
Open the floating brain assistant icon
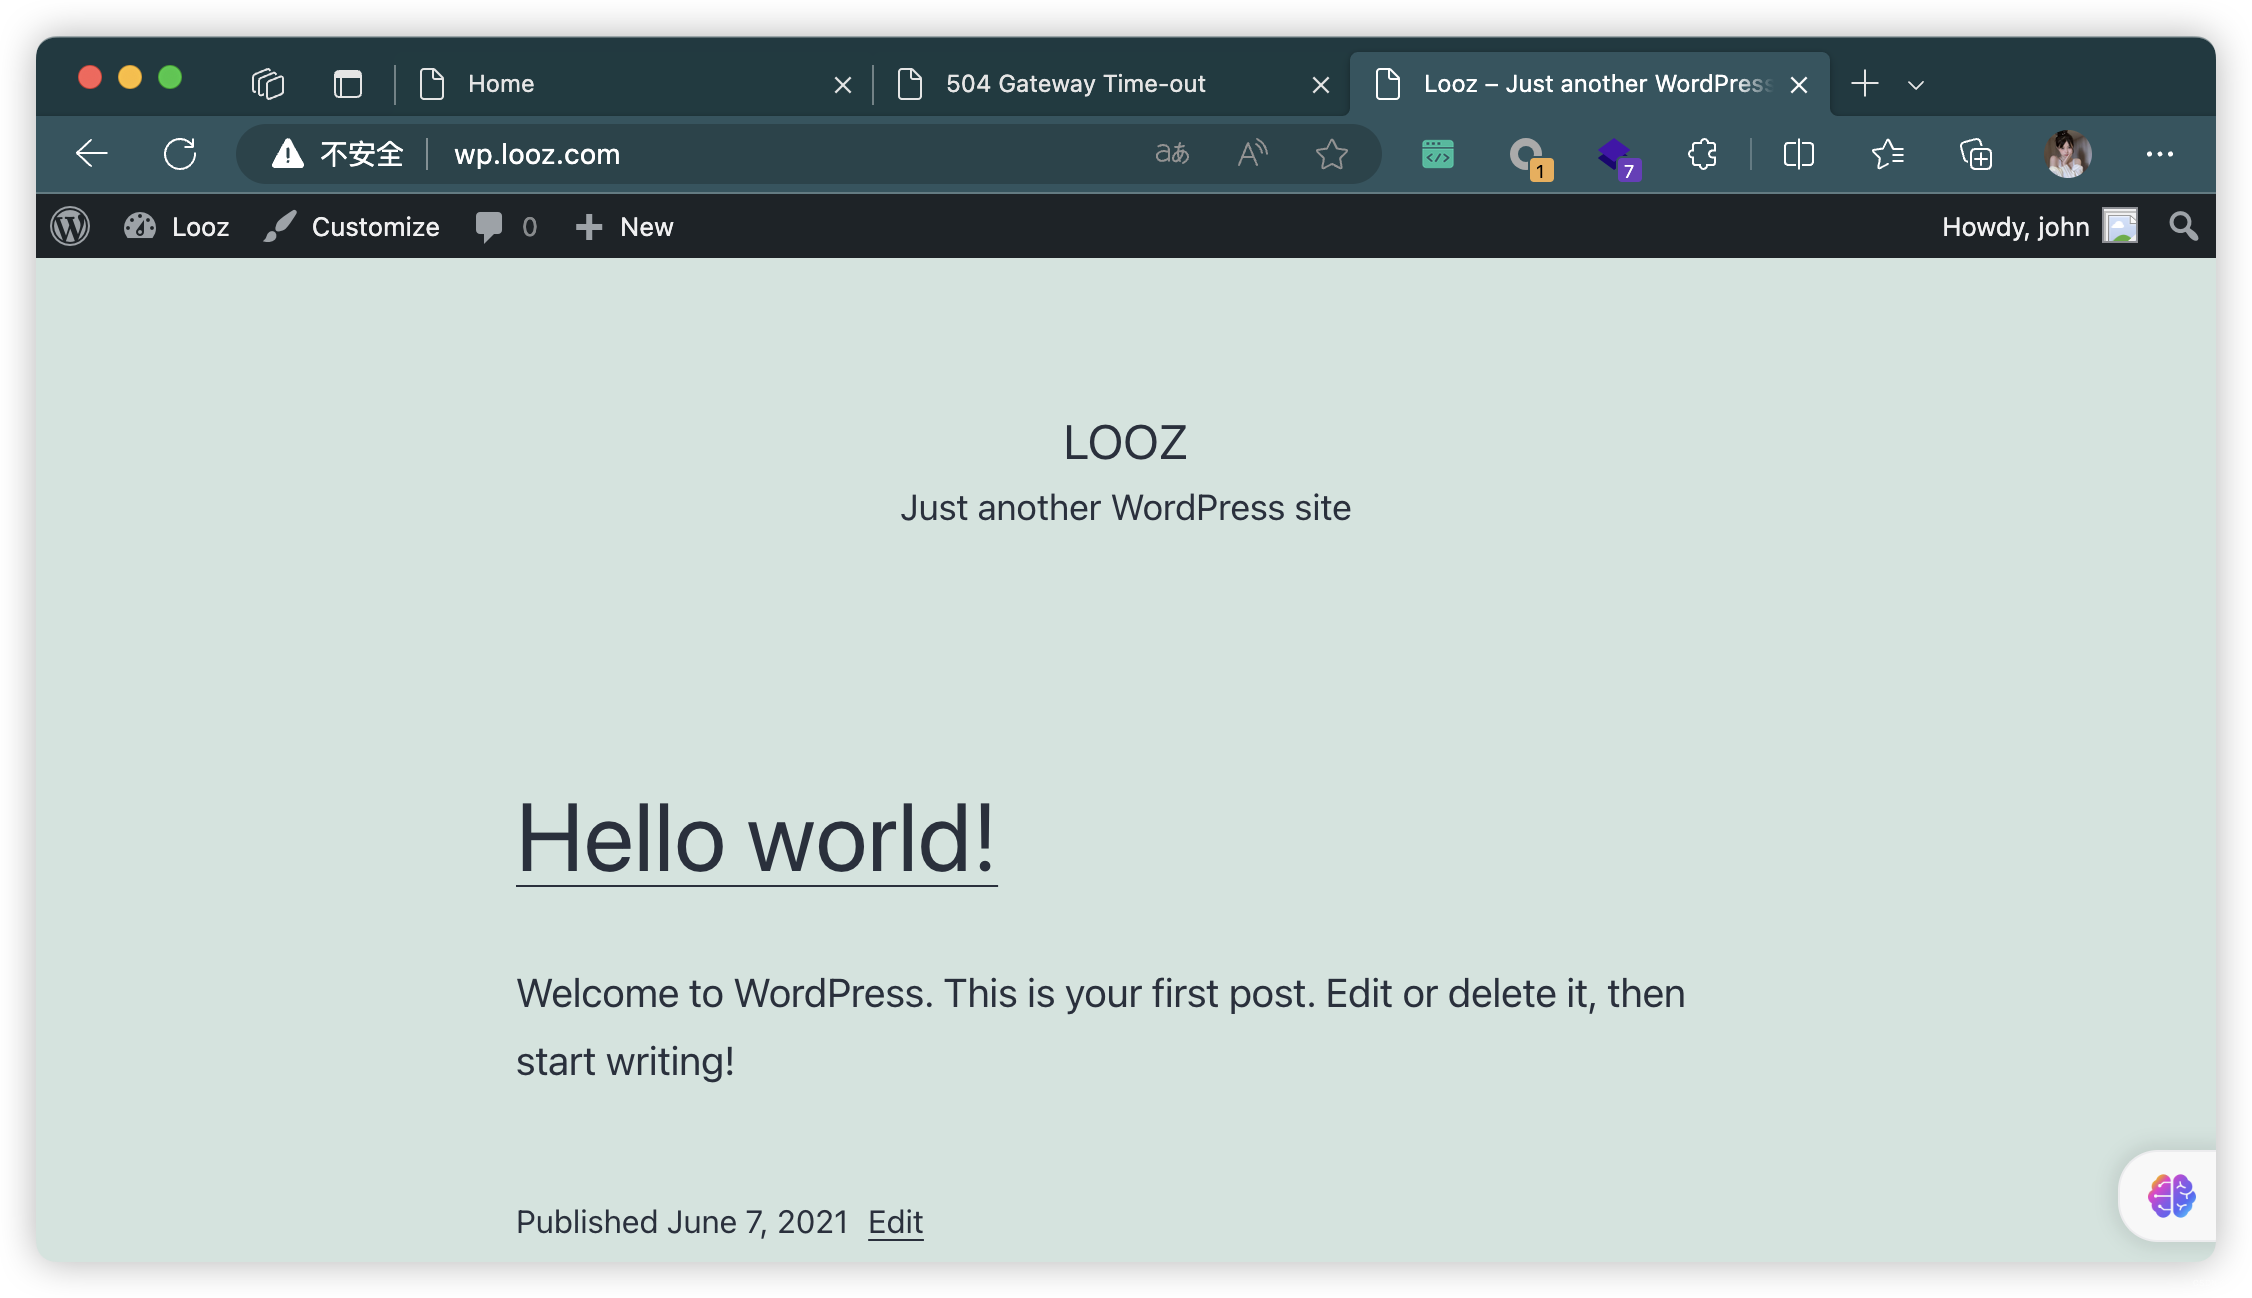(2171, 1196)
